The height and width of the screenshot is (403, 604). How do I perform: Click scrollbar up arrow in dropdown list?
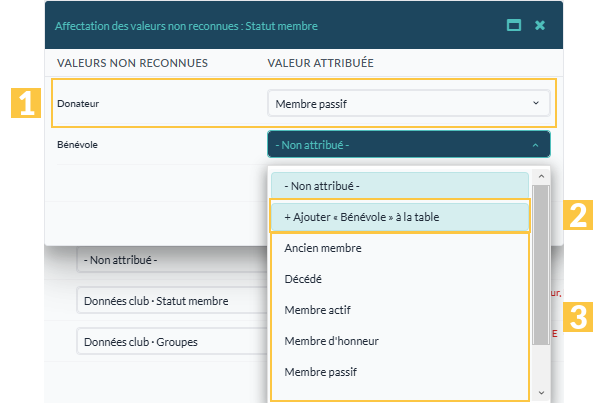pos(541,176)
